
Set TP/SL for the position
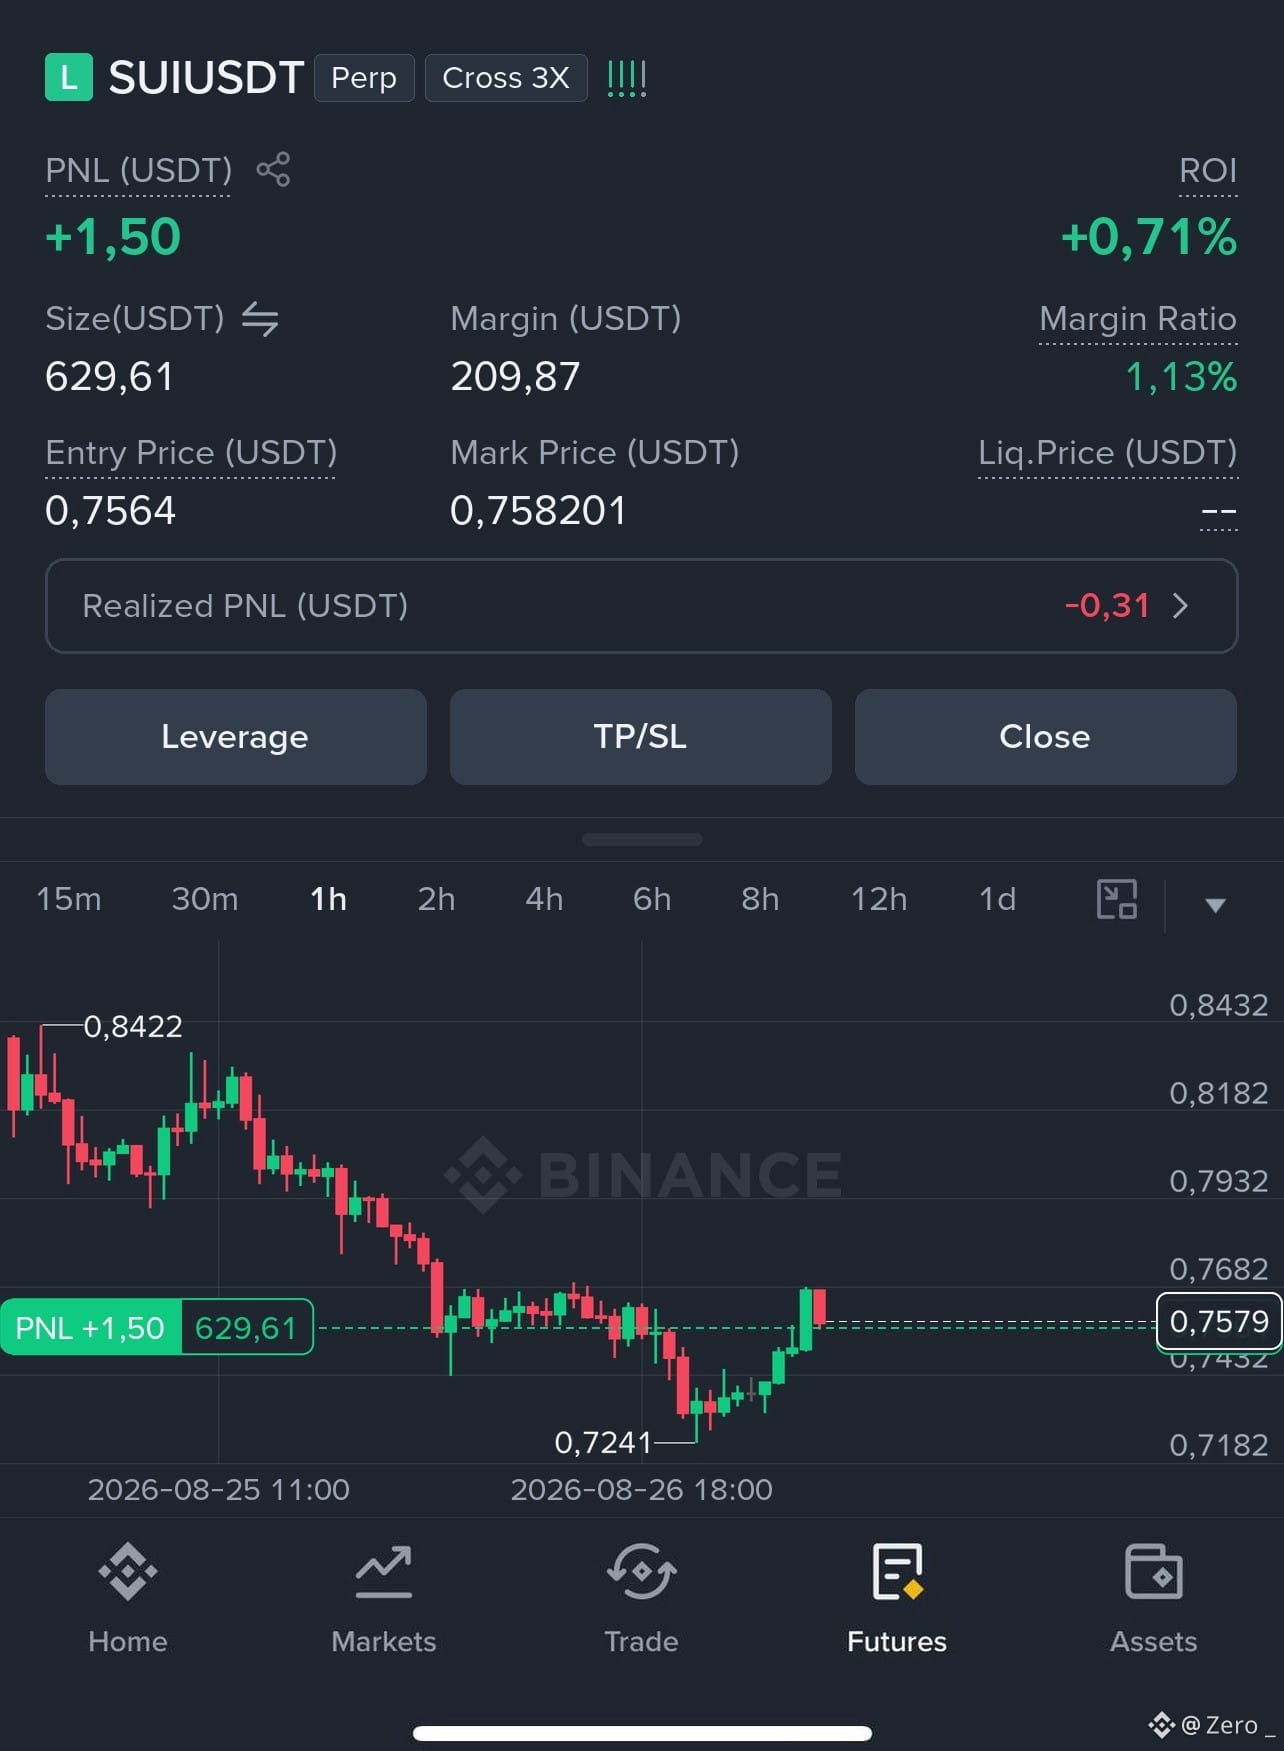pyautogui.click(x=641, y=737)
